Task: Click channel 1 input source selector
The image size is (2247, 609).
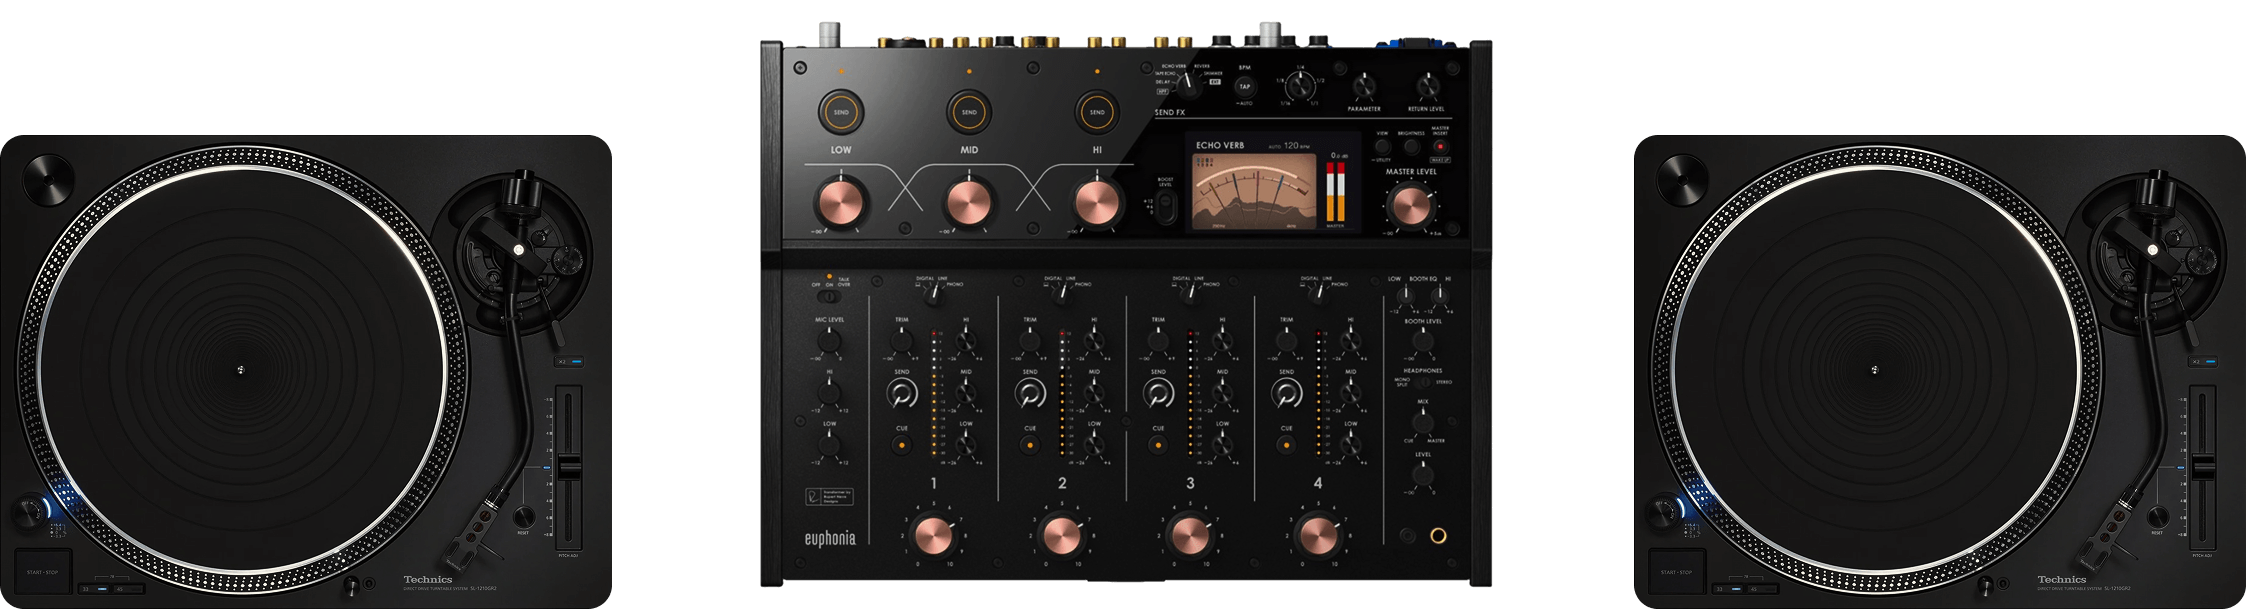Action: click(x=933, y=292)
